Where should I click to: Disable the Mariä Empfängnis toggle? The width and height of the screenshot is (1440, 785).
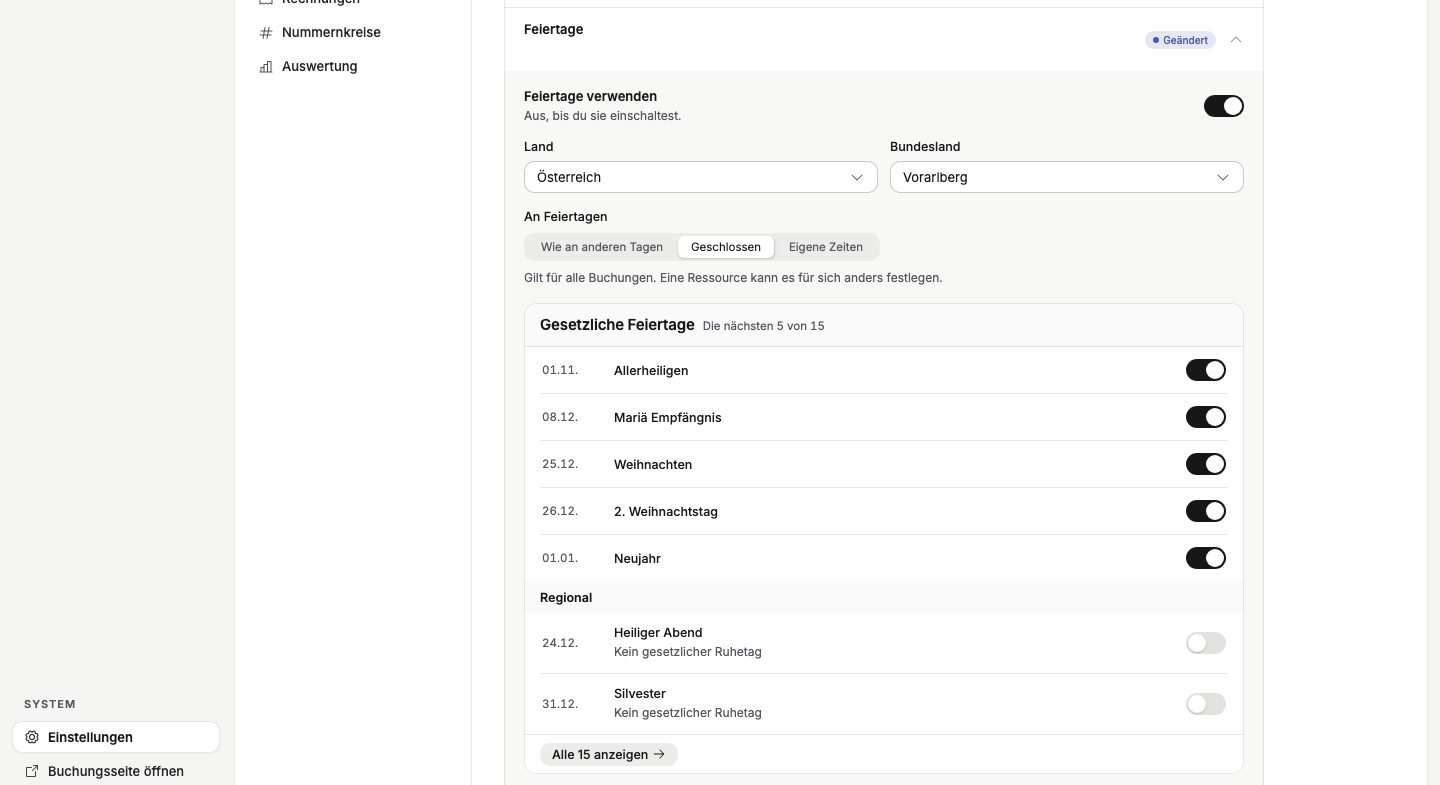[x=1206, y=417]
